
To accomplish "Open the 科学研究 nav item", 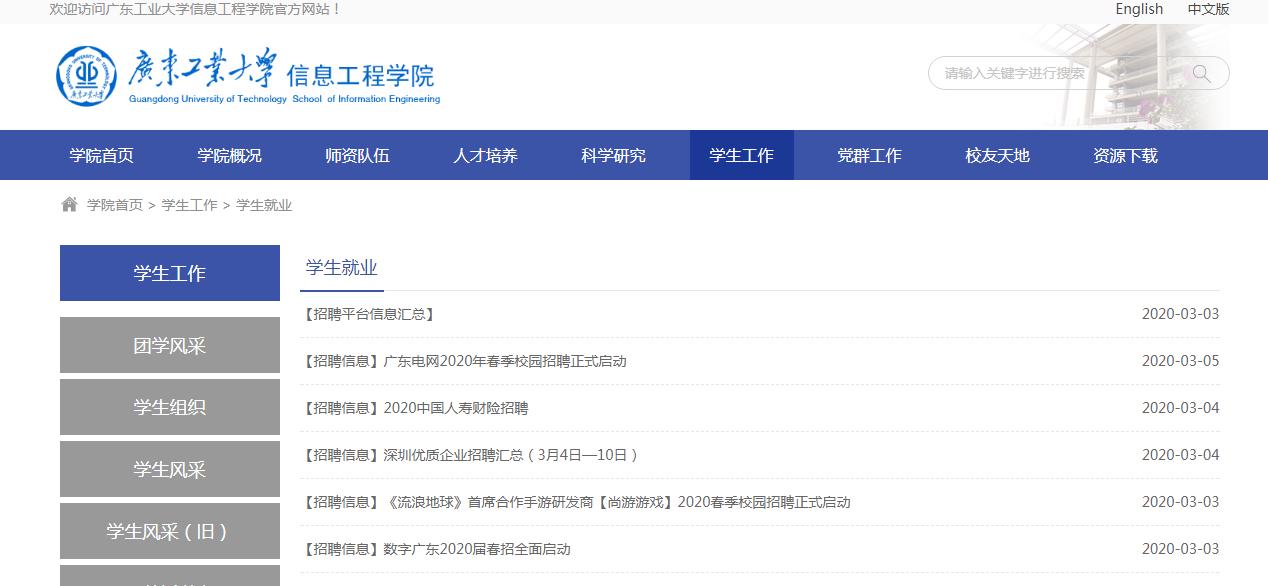I will pos(613,155).
